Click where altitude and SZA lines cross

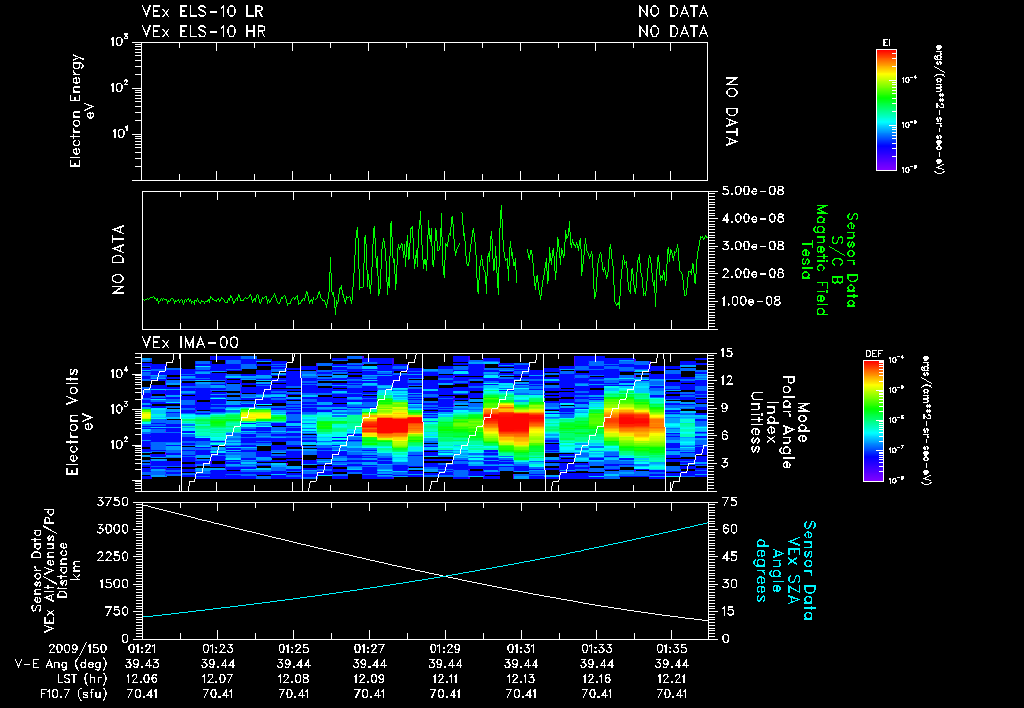pyautogui.click(x=445, y=575)
